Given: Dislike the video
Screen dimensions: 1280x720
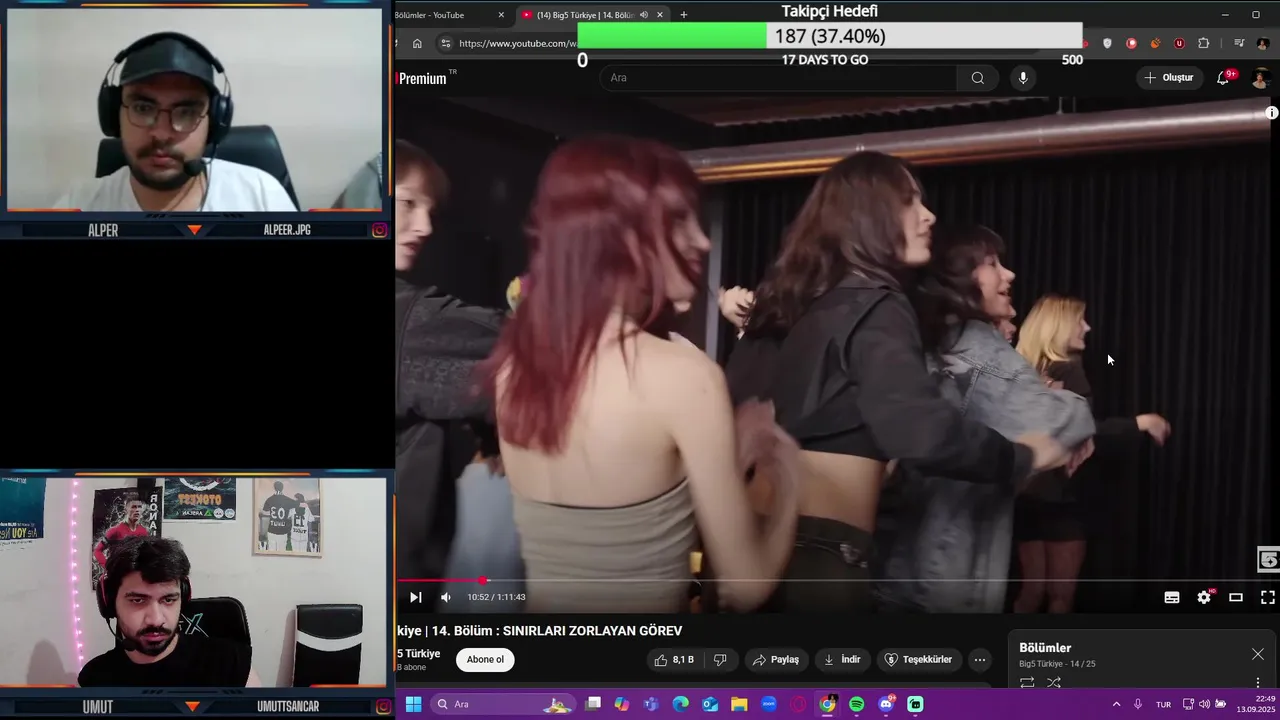Looking at the screenshot, I should pyautogui.click(x=719, y=660).
